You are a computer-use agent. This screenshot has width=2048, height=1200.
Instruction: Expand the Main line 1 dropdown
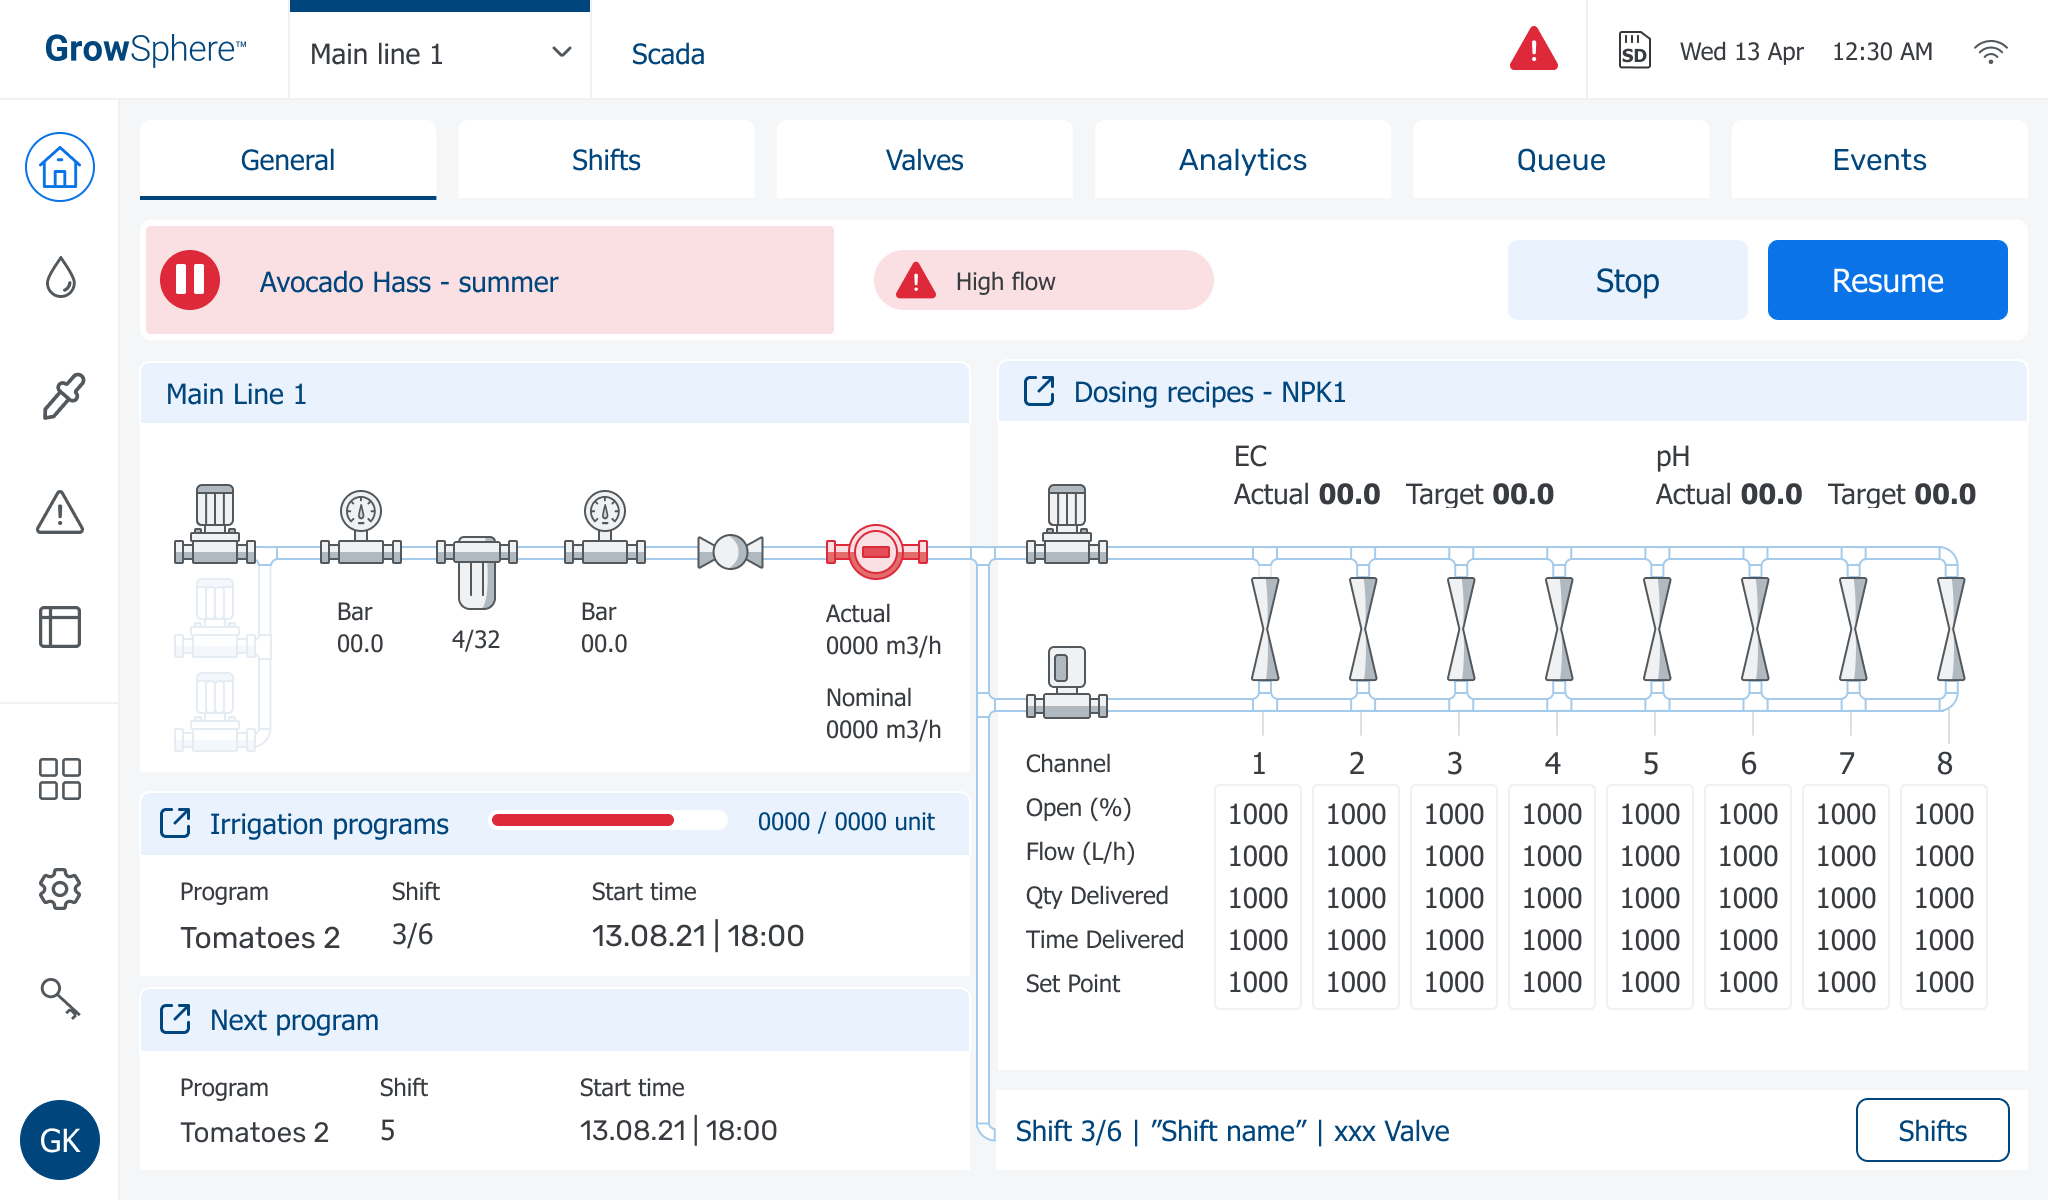pos(440,54)
